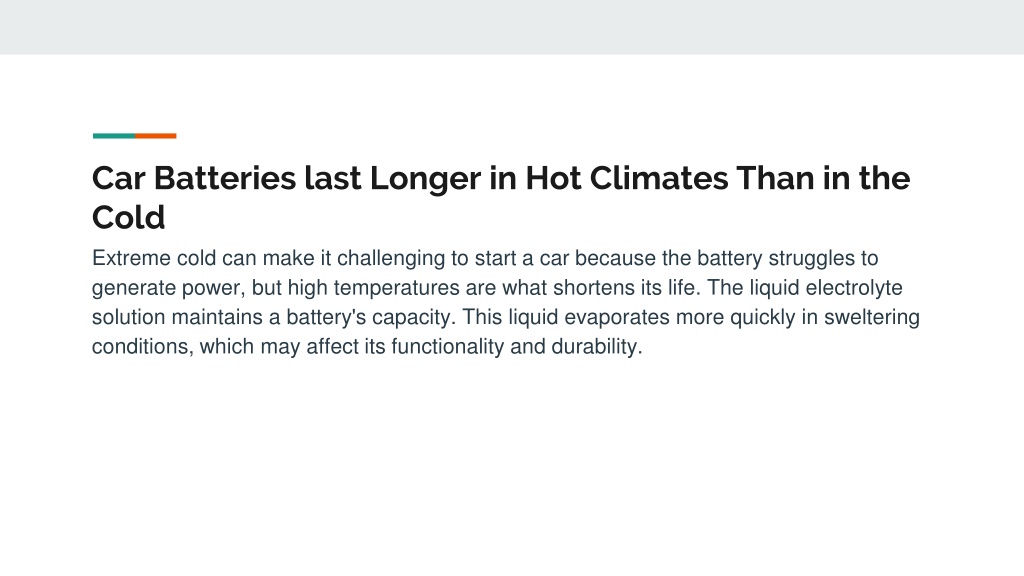Click the word 'Longer' in the heading
Viewport: 1024px width, 576px height.
pos(425,180)
